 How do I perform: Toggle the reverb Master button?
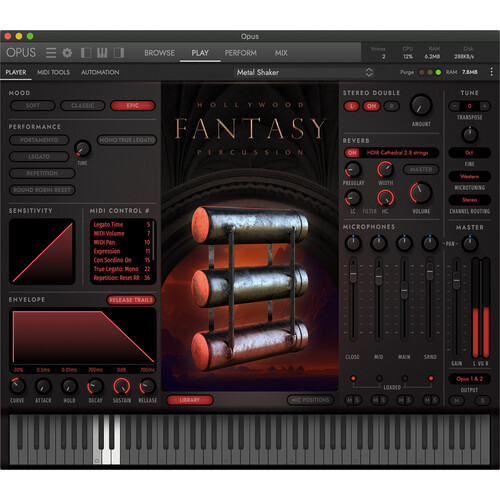pos(421,170)
